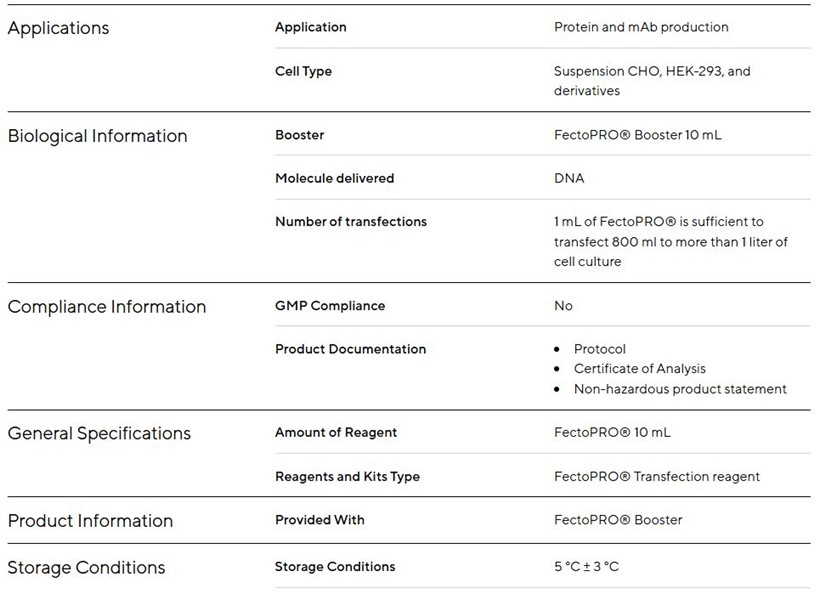The height and width of the screenshot is (594, 820).
Task: Select the Product Documentation row label
Action: (350, 349)
